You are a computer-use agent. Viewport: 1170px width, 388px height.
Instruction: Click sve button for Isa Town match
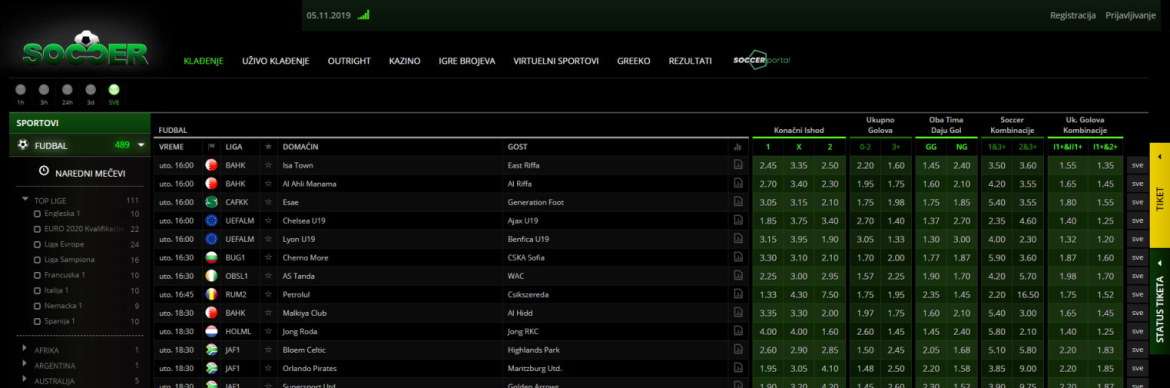tap(1137, 165)
